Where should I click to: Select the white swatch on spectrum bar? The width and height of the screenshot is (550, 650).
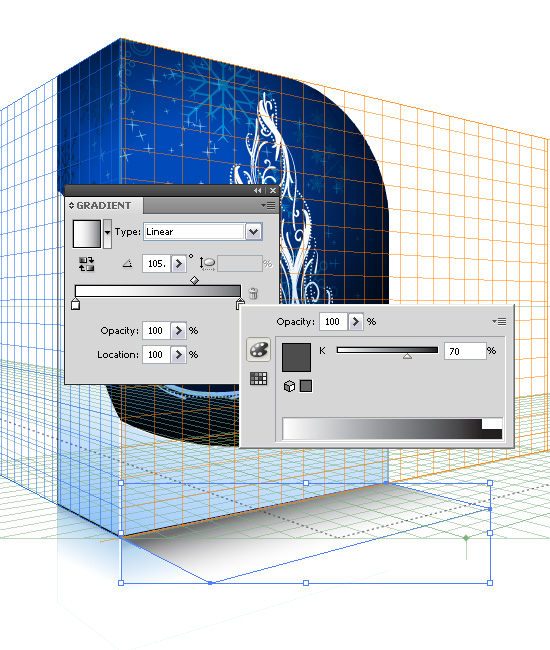[x=492, y=424]
